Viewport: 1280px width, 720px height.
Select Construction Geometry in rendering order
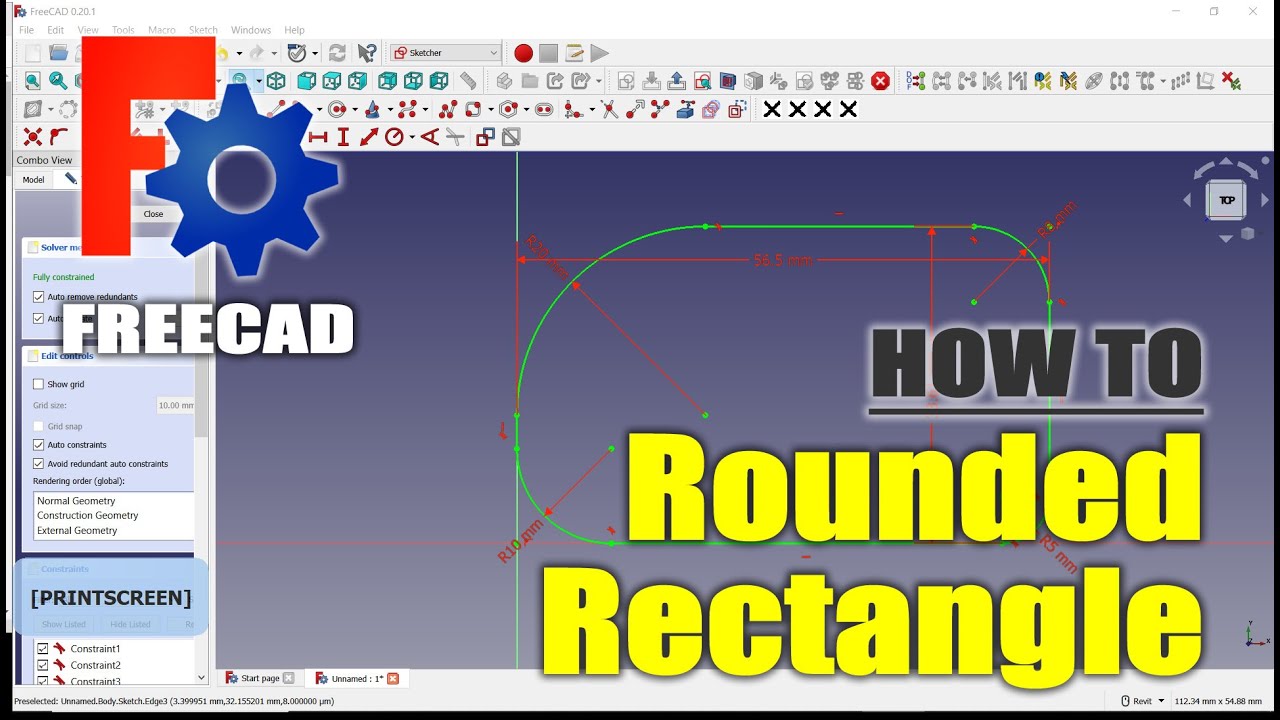tap(88, 516)
